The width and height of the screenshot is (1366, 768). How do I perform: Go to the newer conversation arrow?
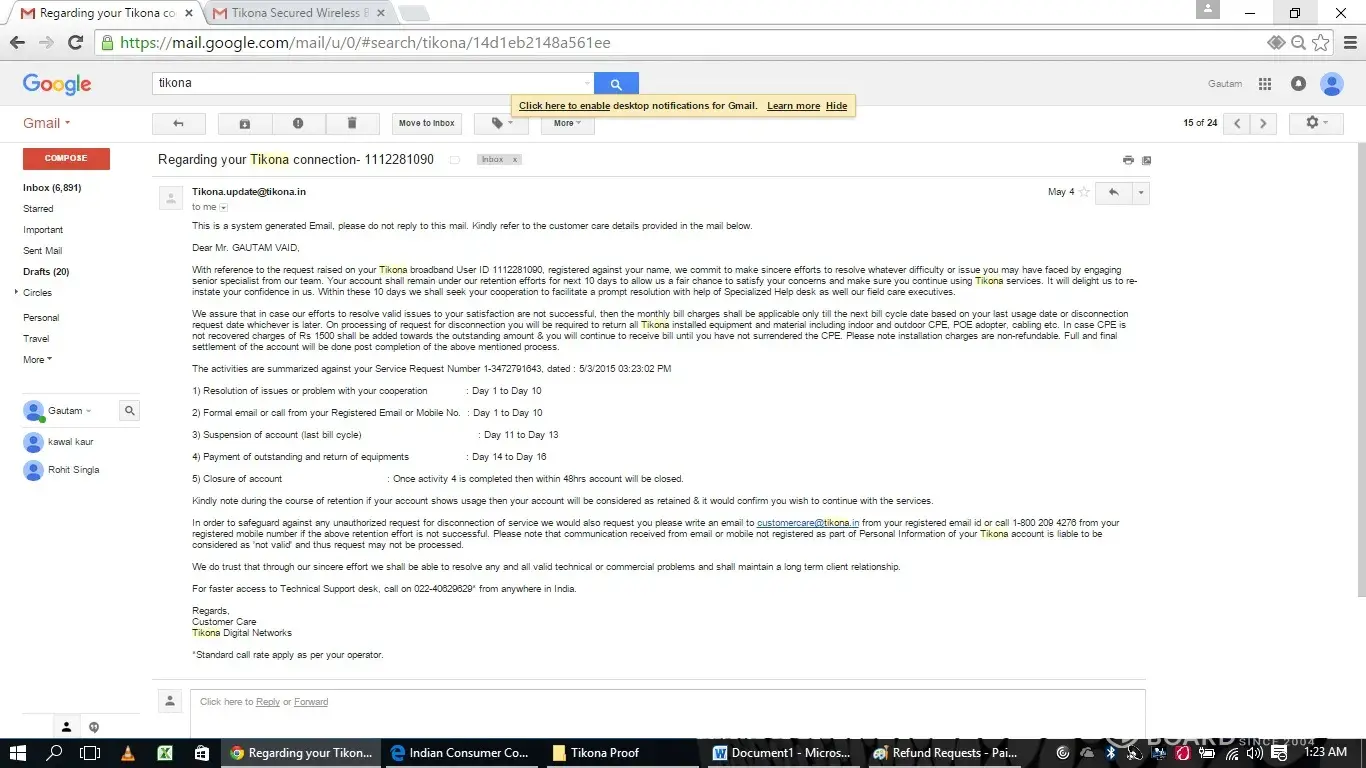click(1237, 123)
